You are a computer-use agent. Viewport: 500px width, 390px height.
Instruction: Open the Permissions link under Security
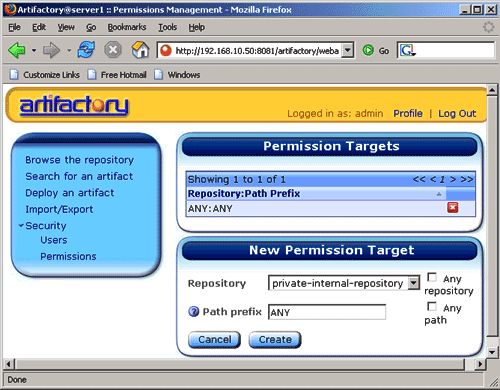coord(68,256)
